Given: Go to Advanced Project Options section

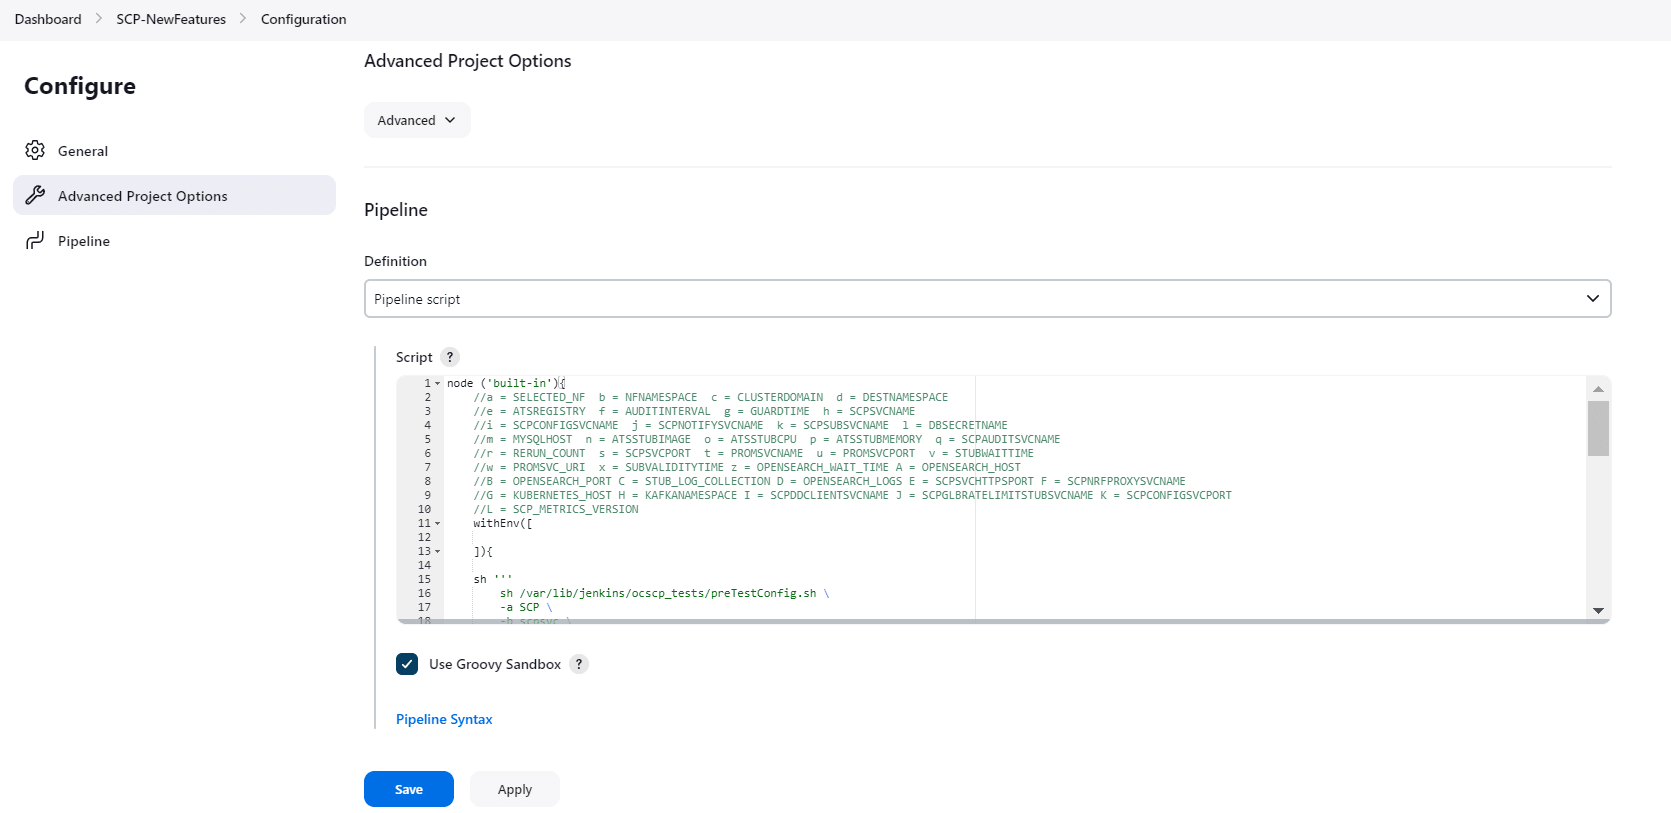Looking at the screenshot, I should tap(174, 195).
